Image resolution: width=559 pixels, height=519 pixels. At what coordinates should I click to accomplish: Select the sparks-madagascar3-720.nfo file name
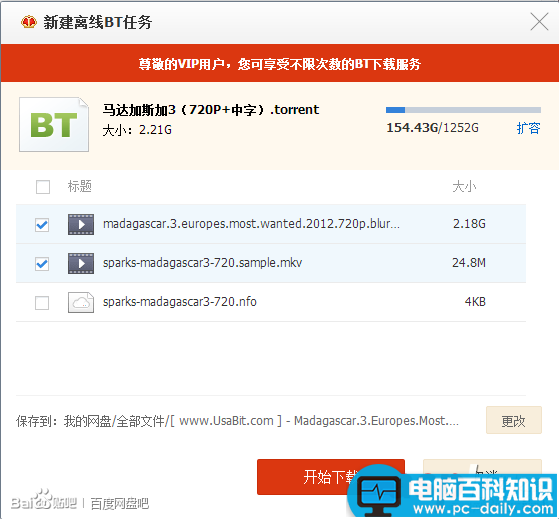tap(180, 302)
